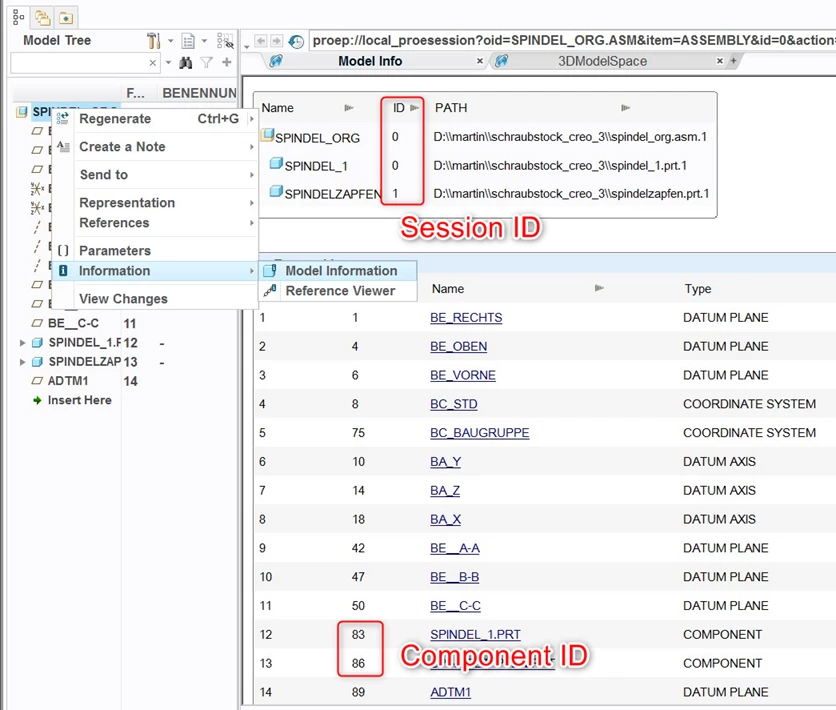The image size is (836, 710).
Task: Open the BE__A-A link
Action: point(455,548)
